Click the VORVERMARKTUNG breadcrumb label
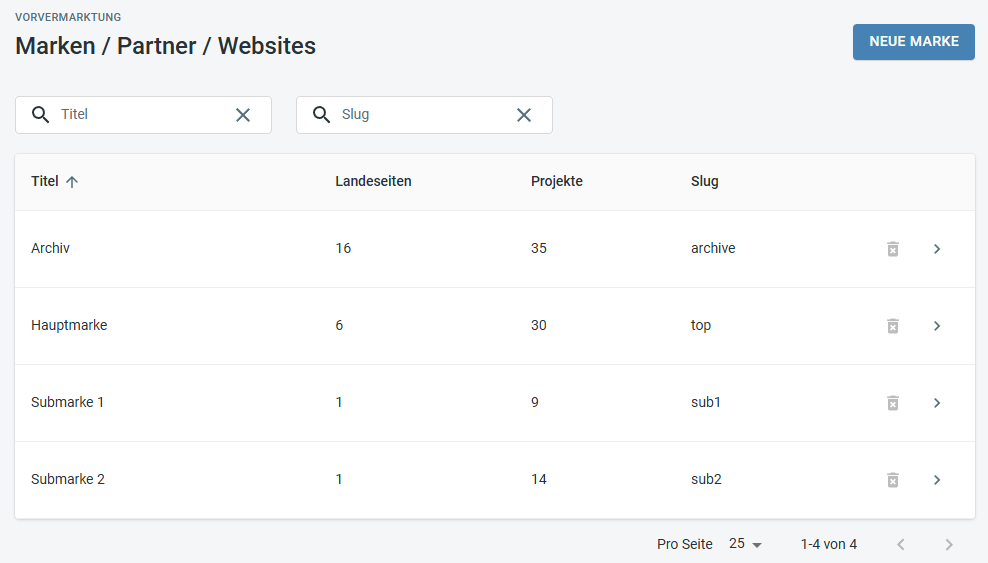The width and height of the screenshot is (988, 563). pyautogui.click(x=68, y=17)
